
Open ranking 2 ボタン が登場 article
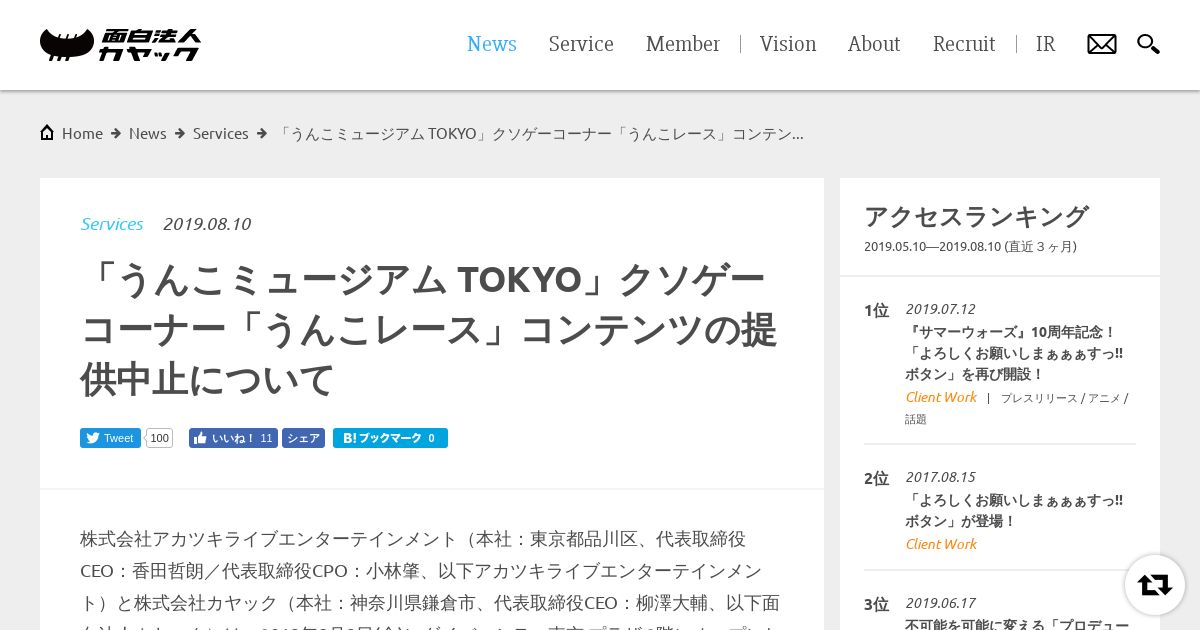pos(1014,510)
